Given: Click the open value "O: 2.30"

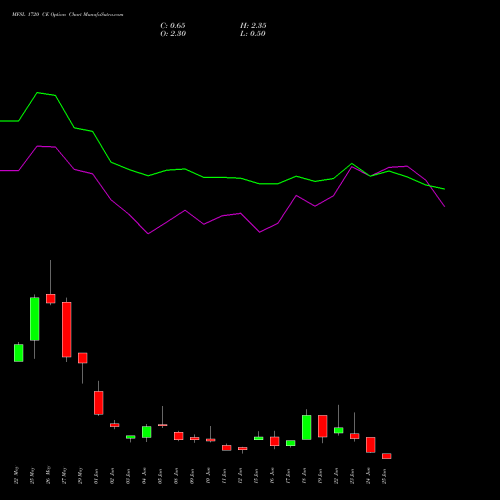Looking at the screenshot, I should tap(173, 34).
